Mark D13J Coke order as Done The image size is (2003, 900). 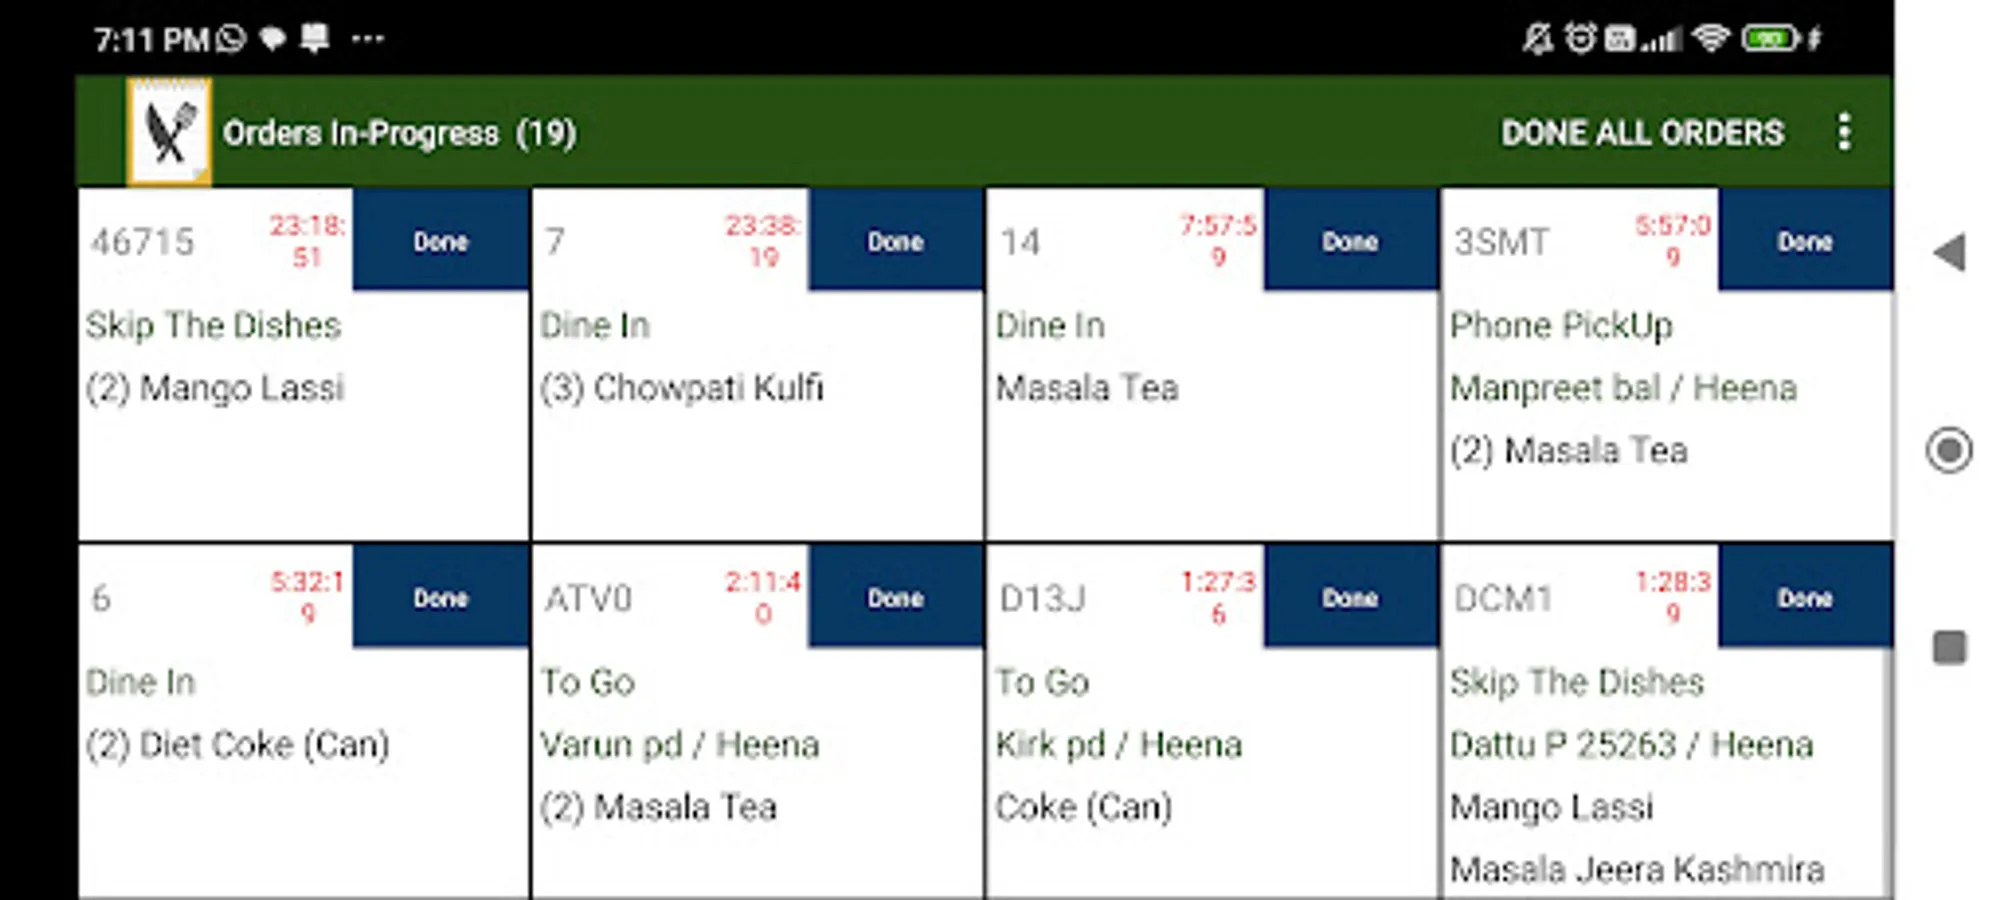pos(1351,597)
